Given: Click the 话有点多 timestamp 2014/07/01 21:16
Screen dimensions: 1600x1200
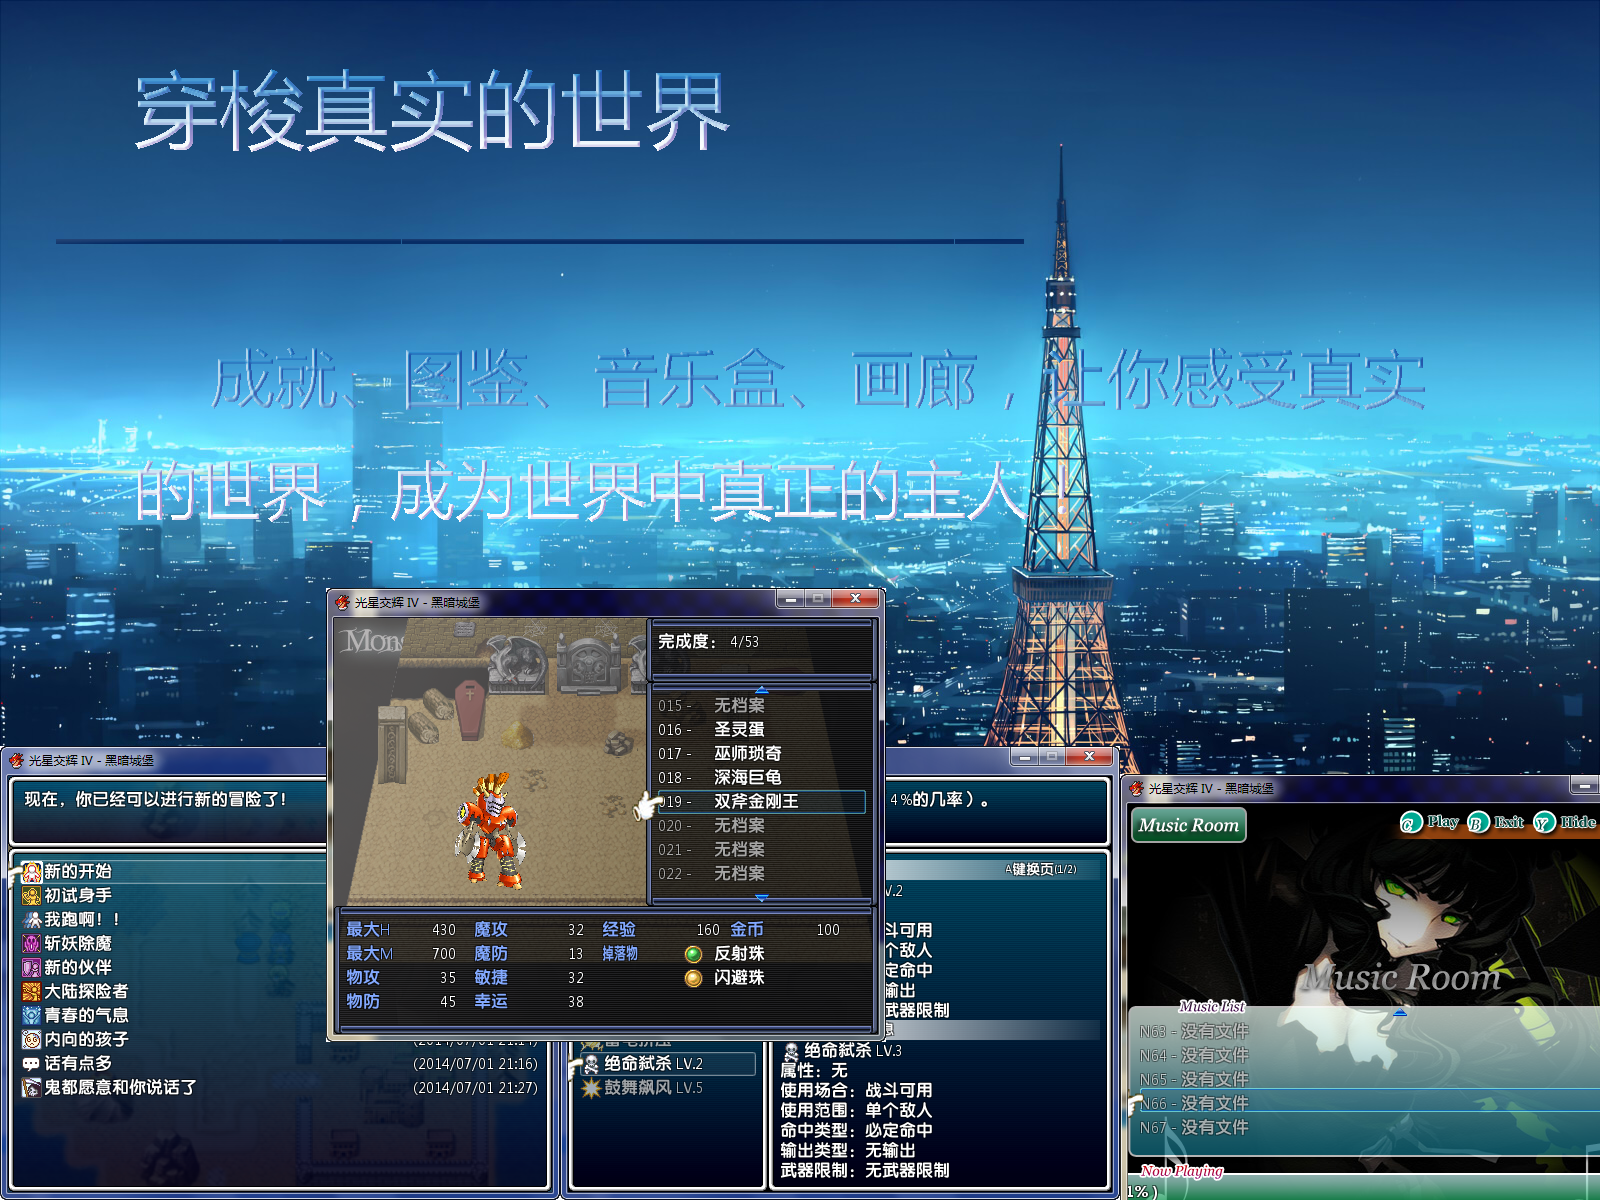Looking at the screenshot, I should pyautogui.click(x=476, y=1064).
